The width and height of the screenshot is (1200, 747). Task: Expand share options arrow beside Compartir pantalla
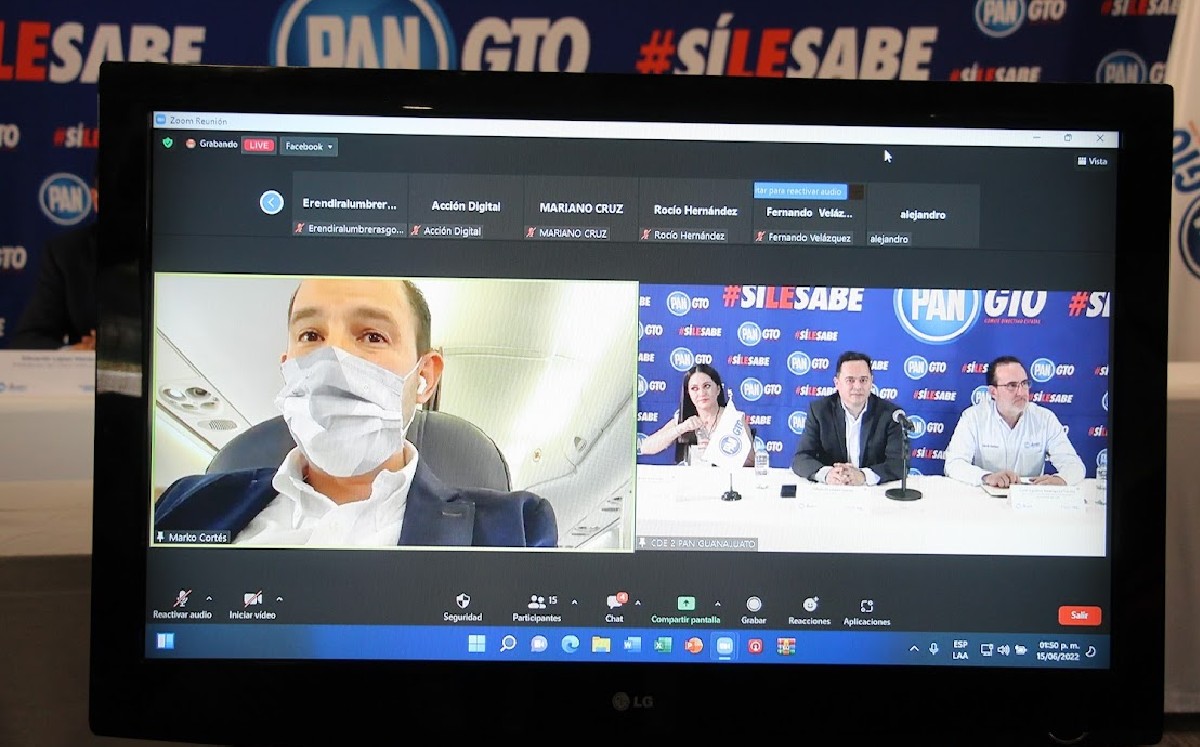[x=717, y=604]
